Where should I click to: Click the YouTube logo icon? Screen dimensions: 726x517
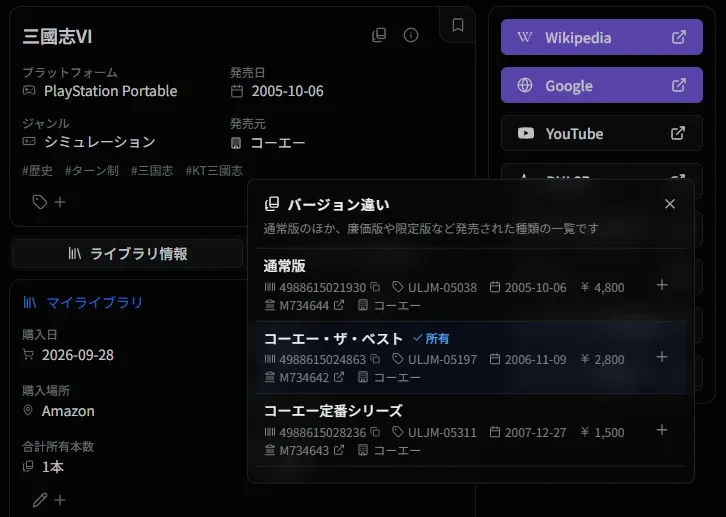[x=526, y=133]
